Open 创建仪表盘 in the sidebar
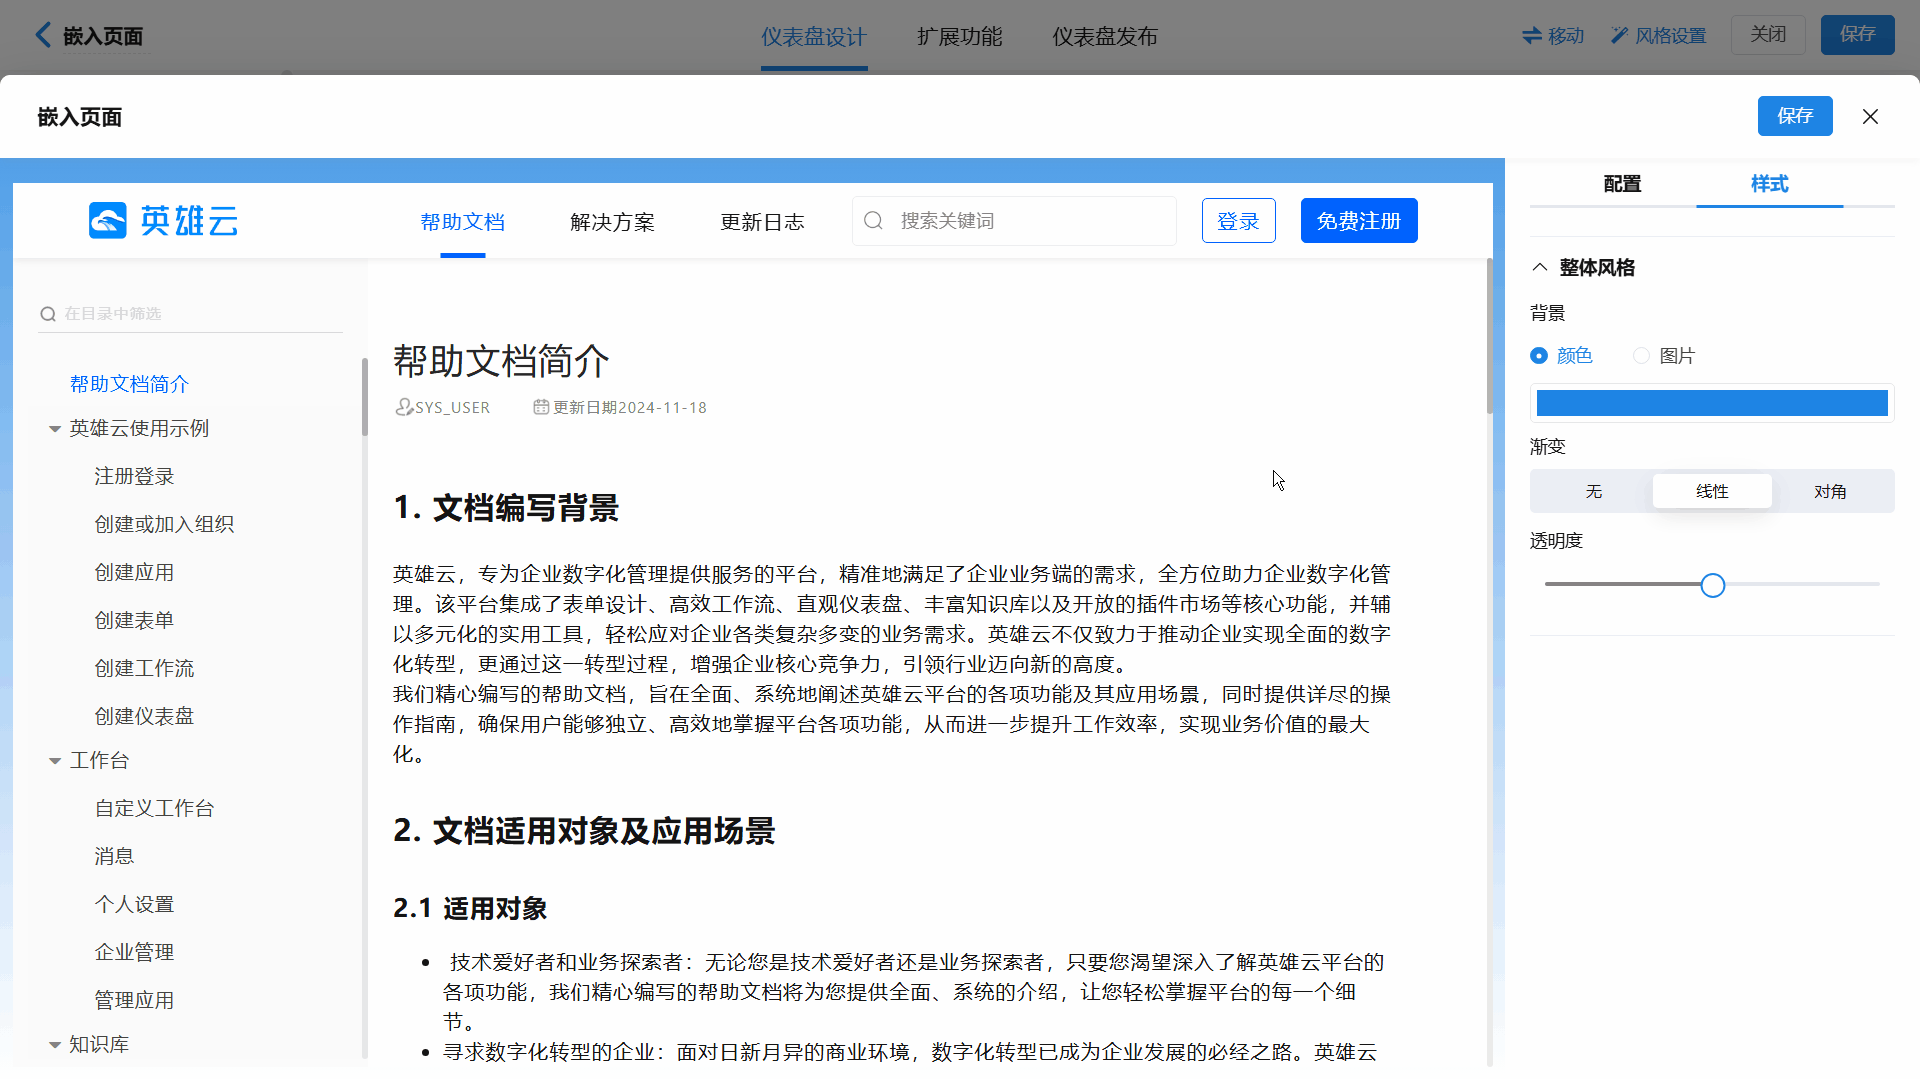 144,716
